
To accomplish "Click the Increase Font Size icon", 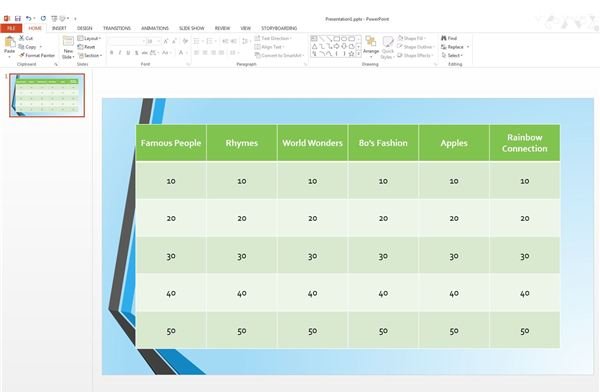I will pos(166,41).
